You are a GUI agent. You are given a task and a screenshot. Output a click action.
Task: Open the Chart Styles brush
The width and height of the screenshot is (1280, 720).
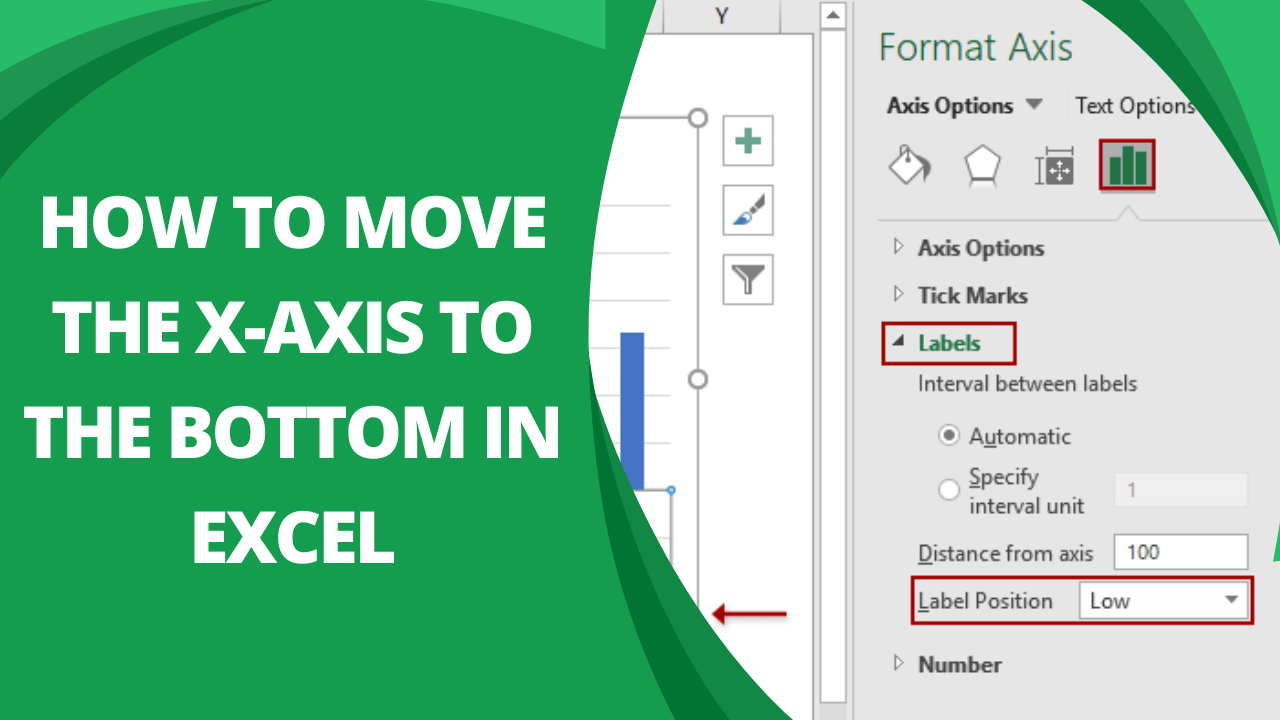tap(747, 210)
